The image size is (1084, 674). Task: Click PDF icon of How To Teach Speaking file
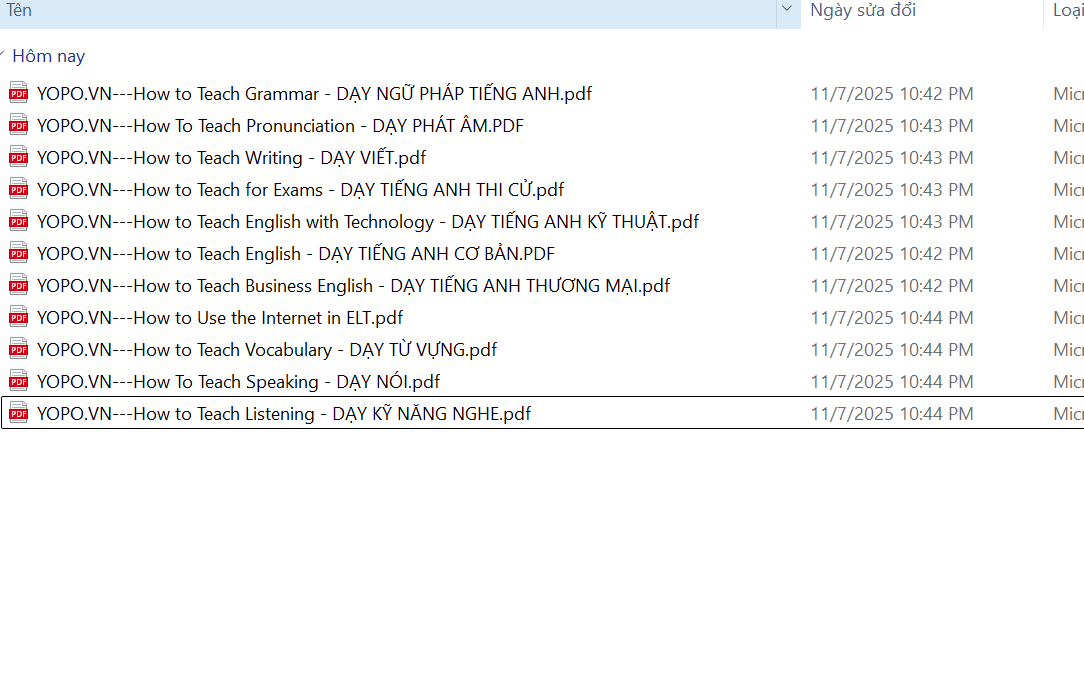18,382
